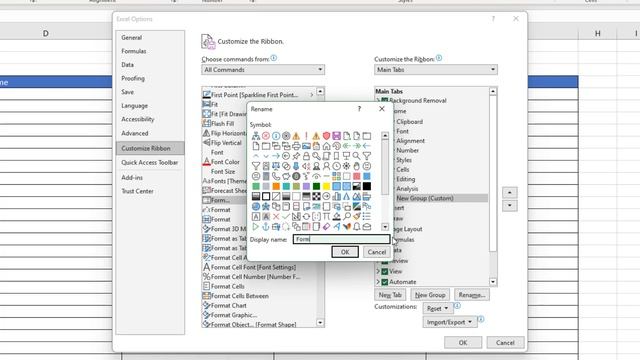
Task: Click info icon beside Customize the Ribbon label
Action: coord(439,58)
